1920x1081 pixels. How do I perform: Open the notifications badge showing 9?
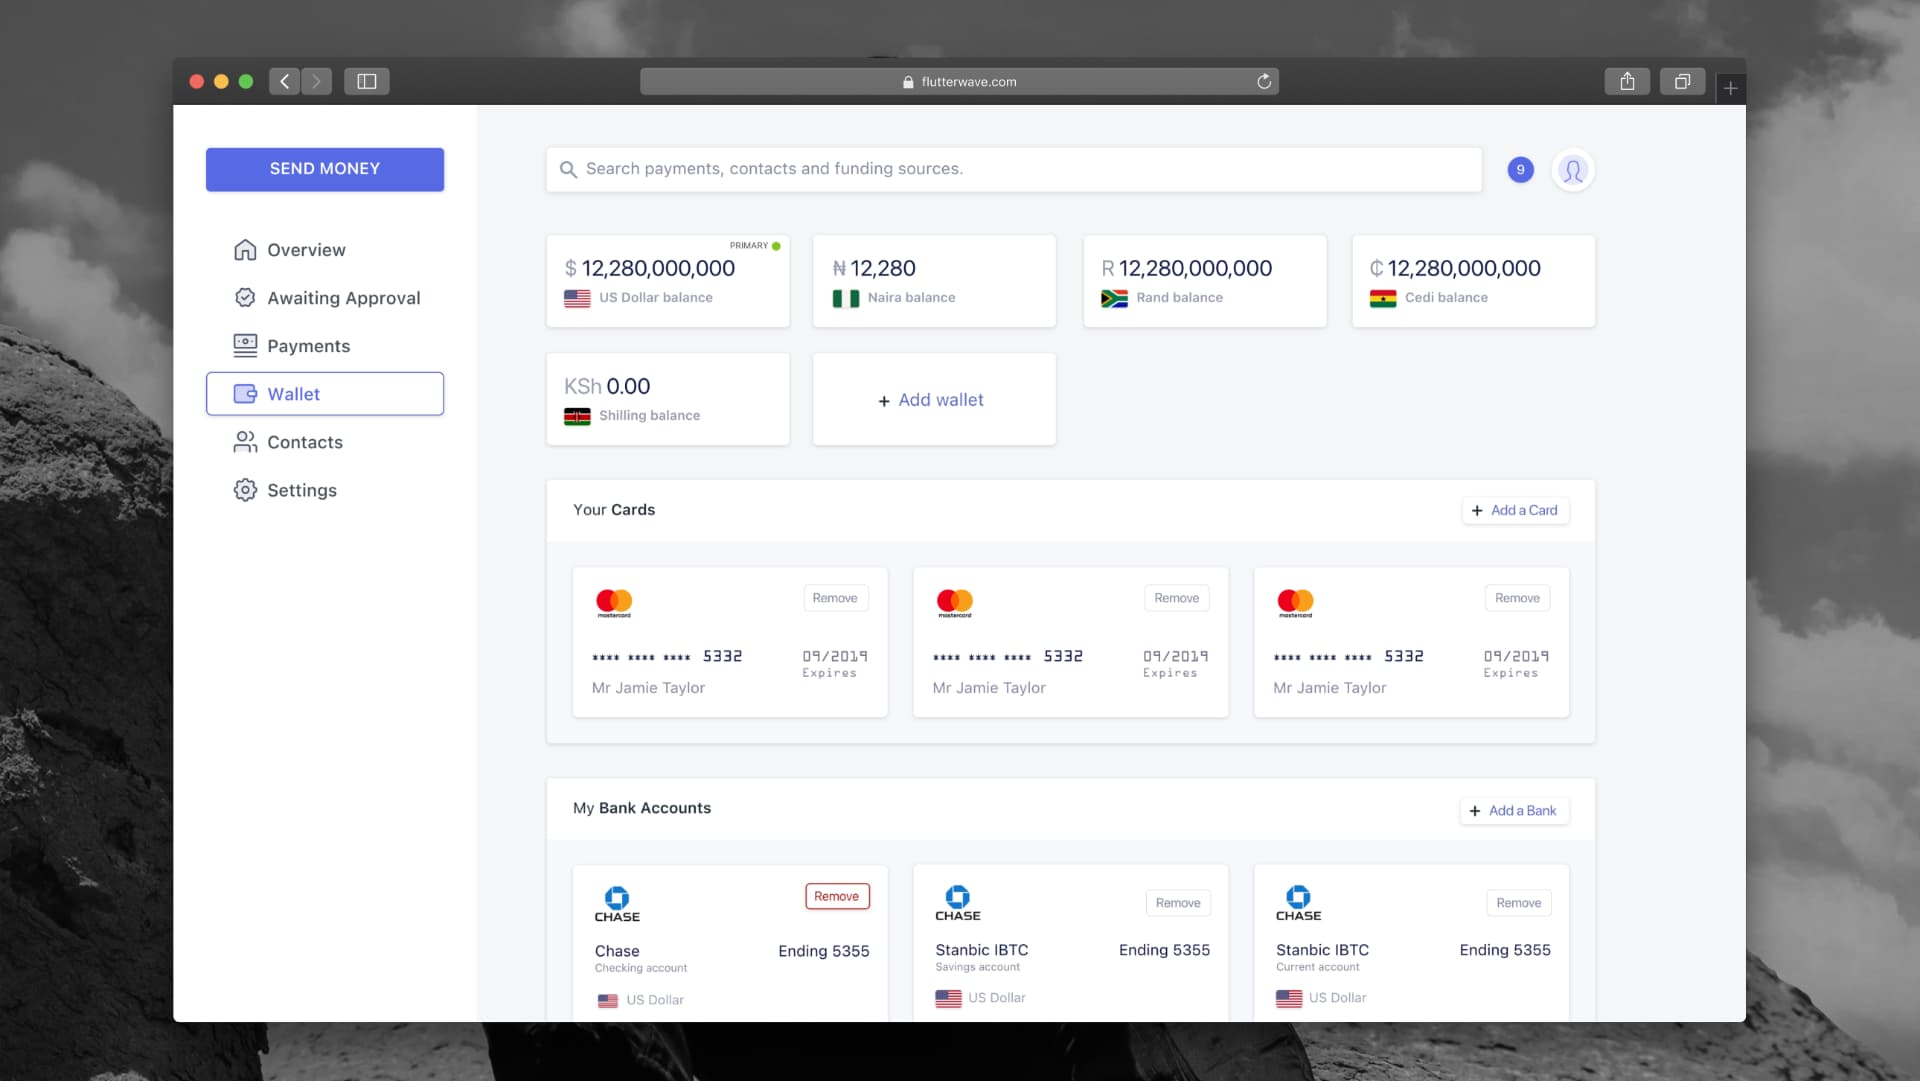coord(1520,170)
